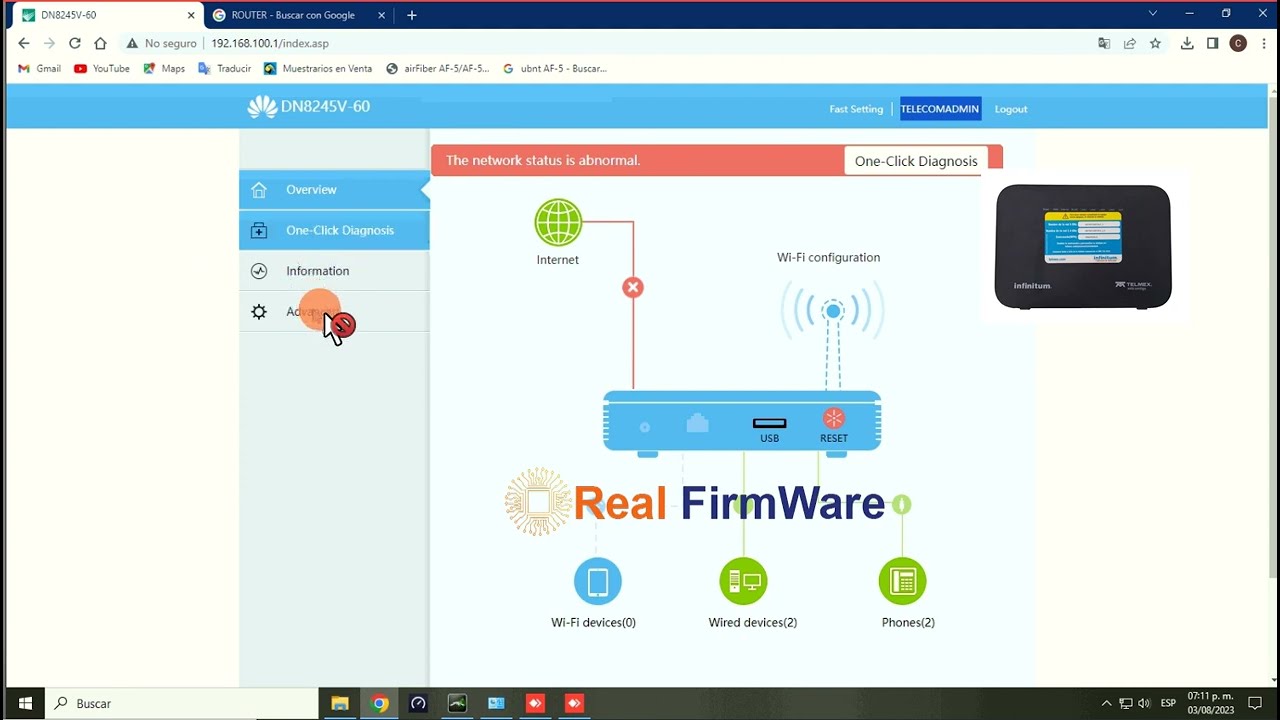Open File Explorer from the taskbar

coord(340,703)
